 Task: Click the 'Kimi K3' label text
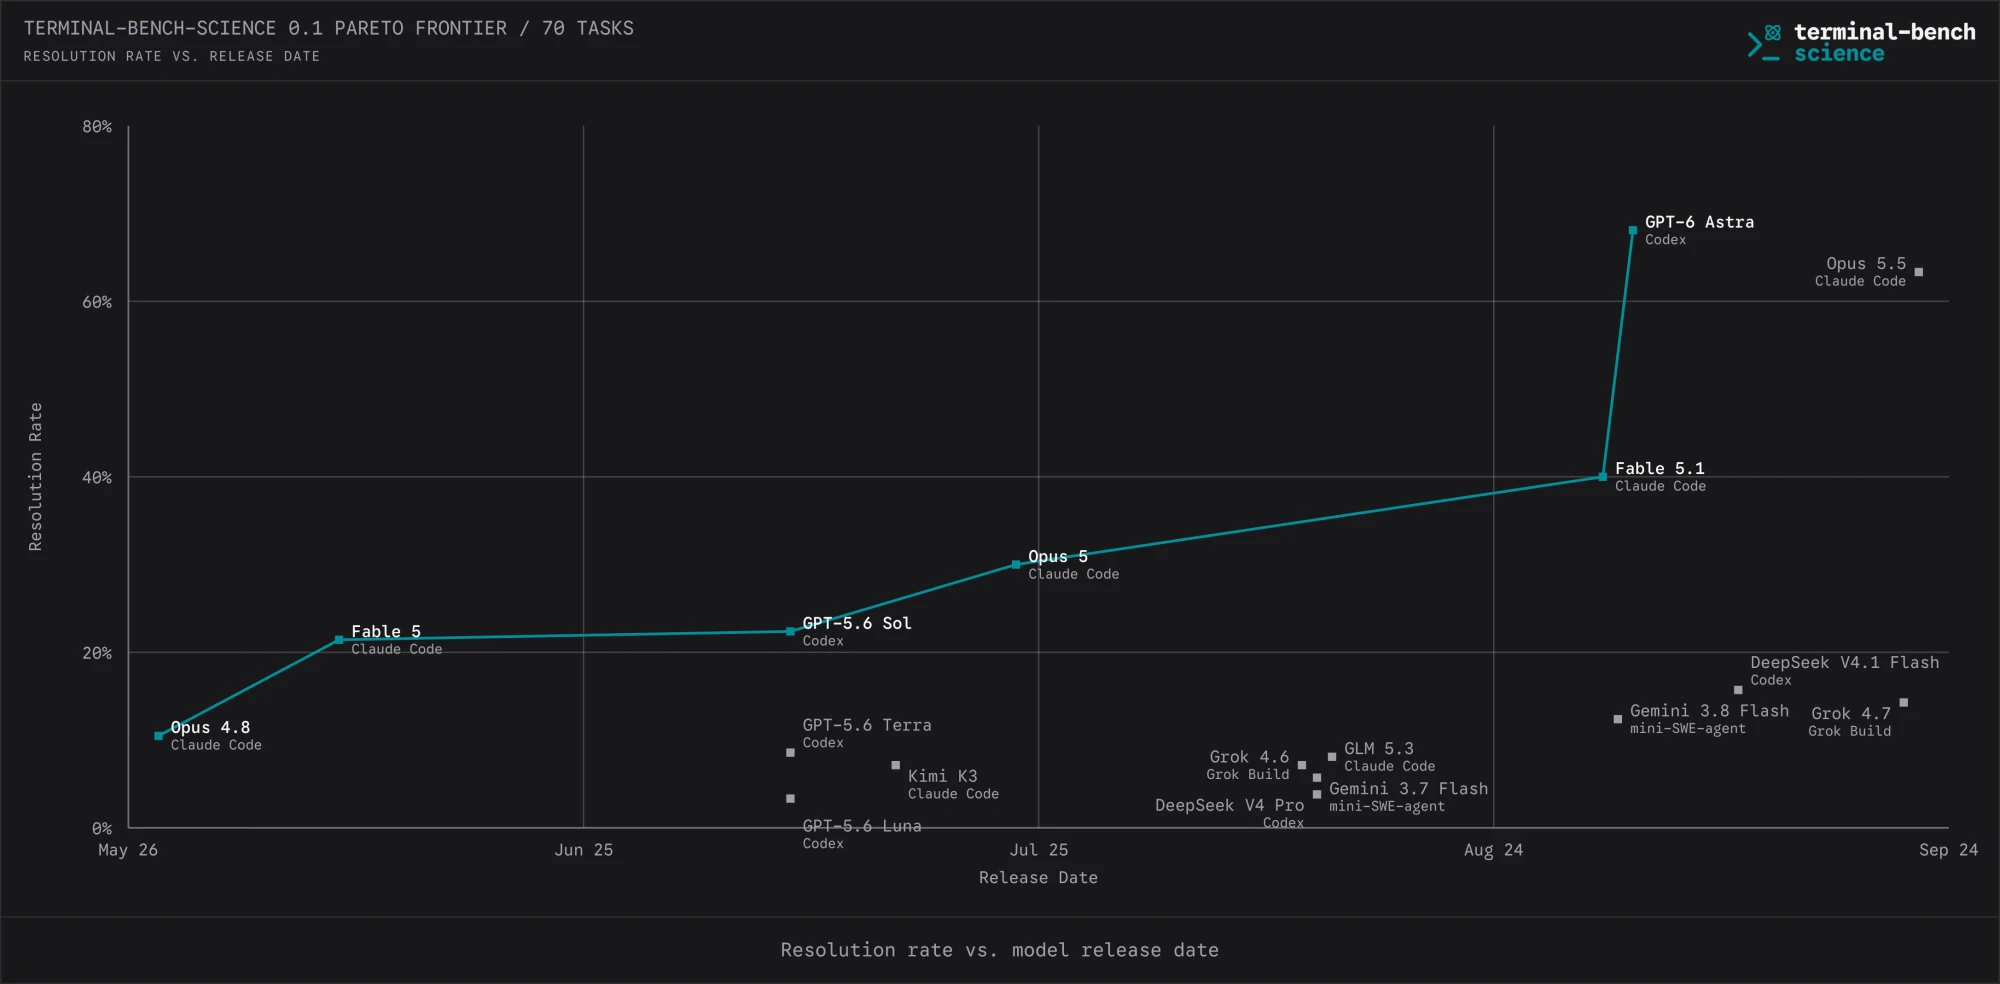click(943, 776)
